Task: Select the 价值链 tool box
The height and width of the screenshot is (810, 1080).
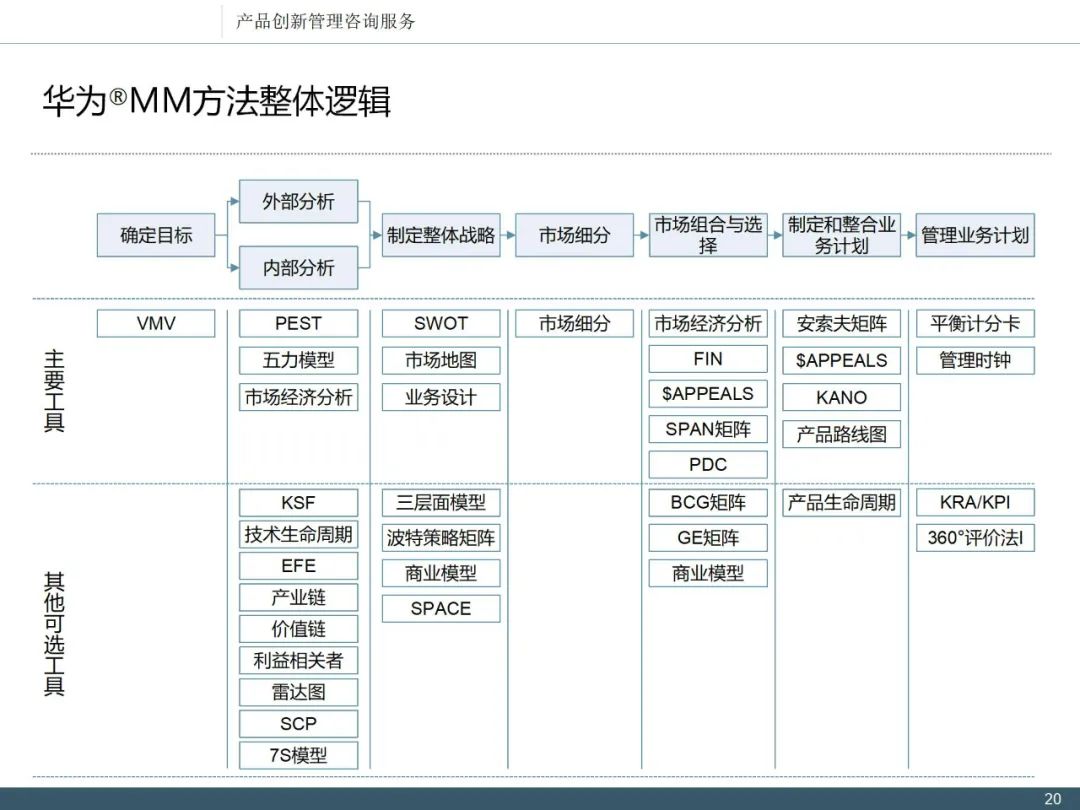Action: 298,629
